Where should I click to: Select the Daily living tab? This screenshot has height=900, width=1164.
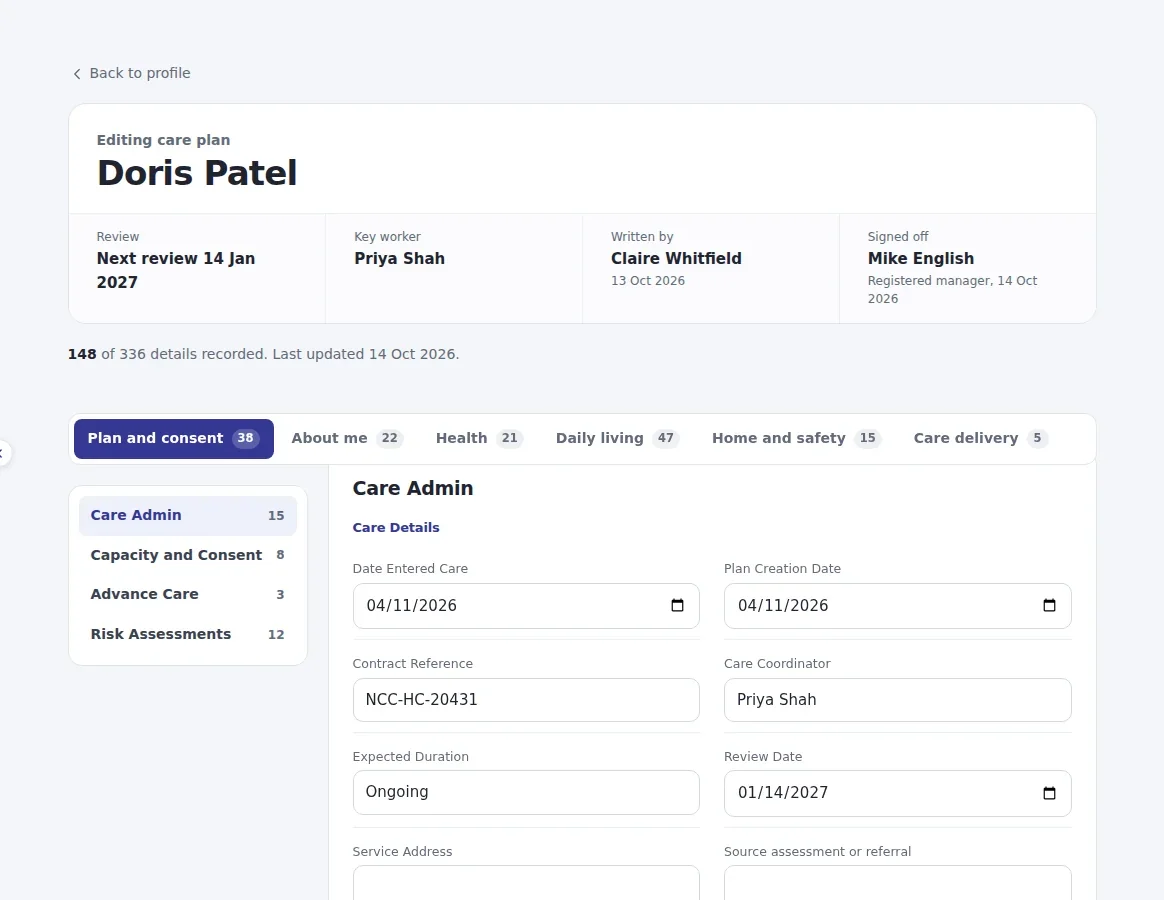[x=617, y=438]
